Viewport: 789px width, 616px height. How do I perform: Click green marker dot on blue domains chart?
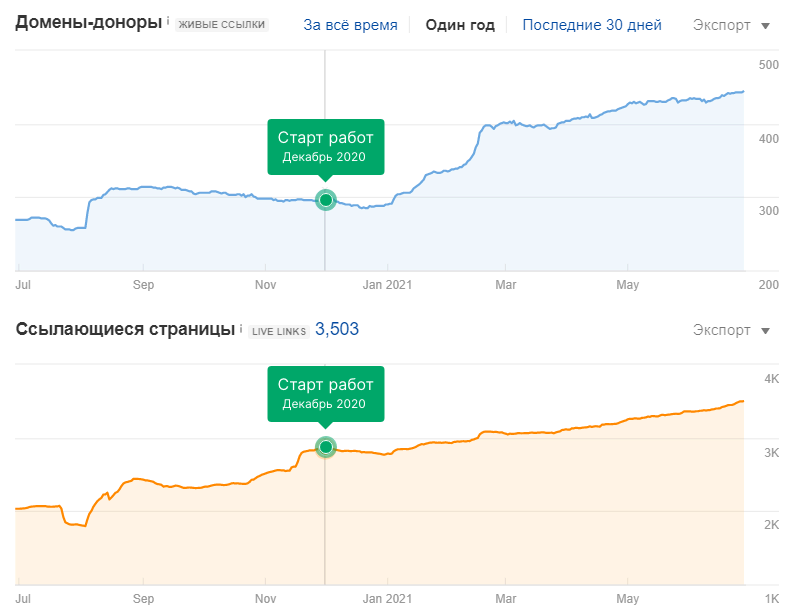tap(325, 200)
